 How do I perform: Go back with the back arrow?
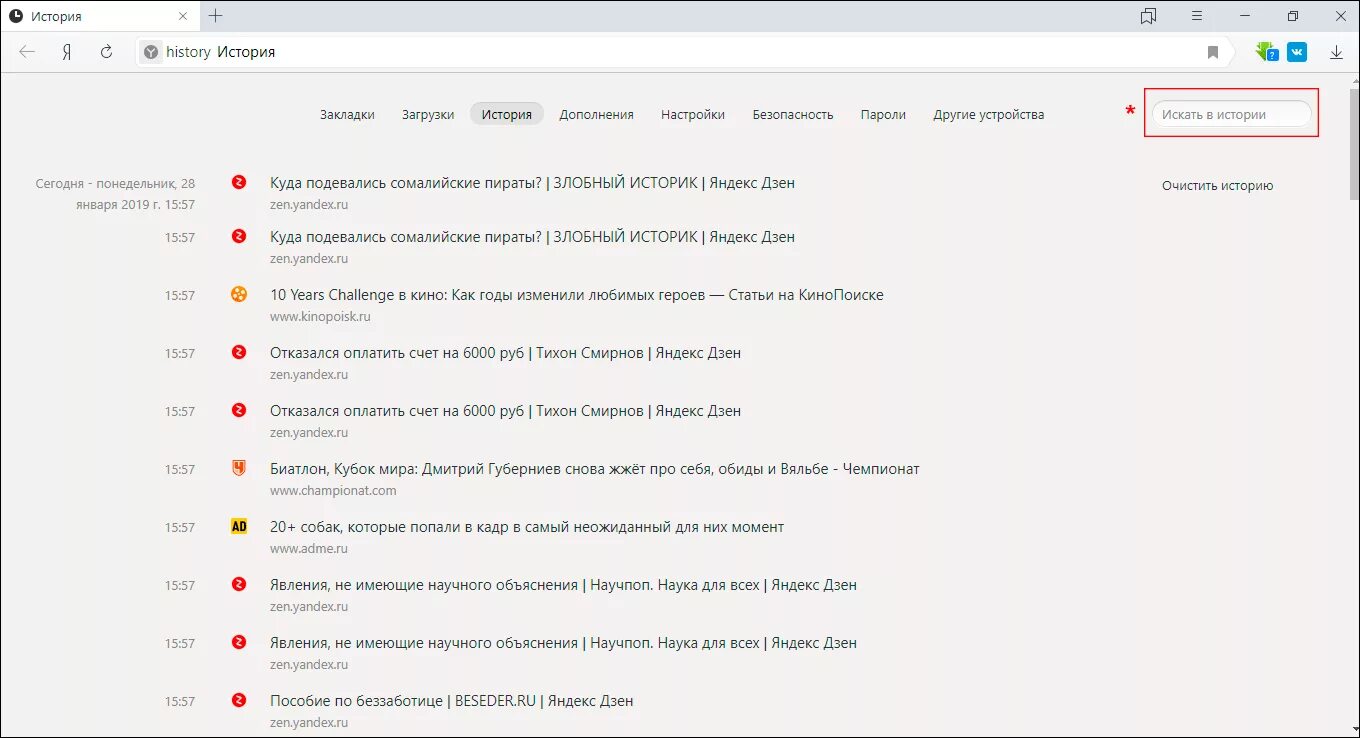[27, 52]
